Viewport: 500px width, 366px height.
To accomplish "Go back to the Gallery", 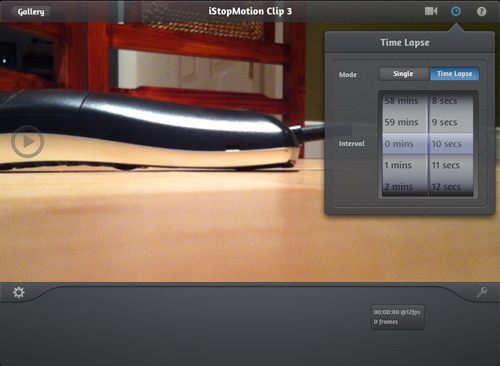I will click(x=31, y=12).
